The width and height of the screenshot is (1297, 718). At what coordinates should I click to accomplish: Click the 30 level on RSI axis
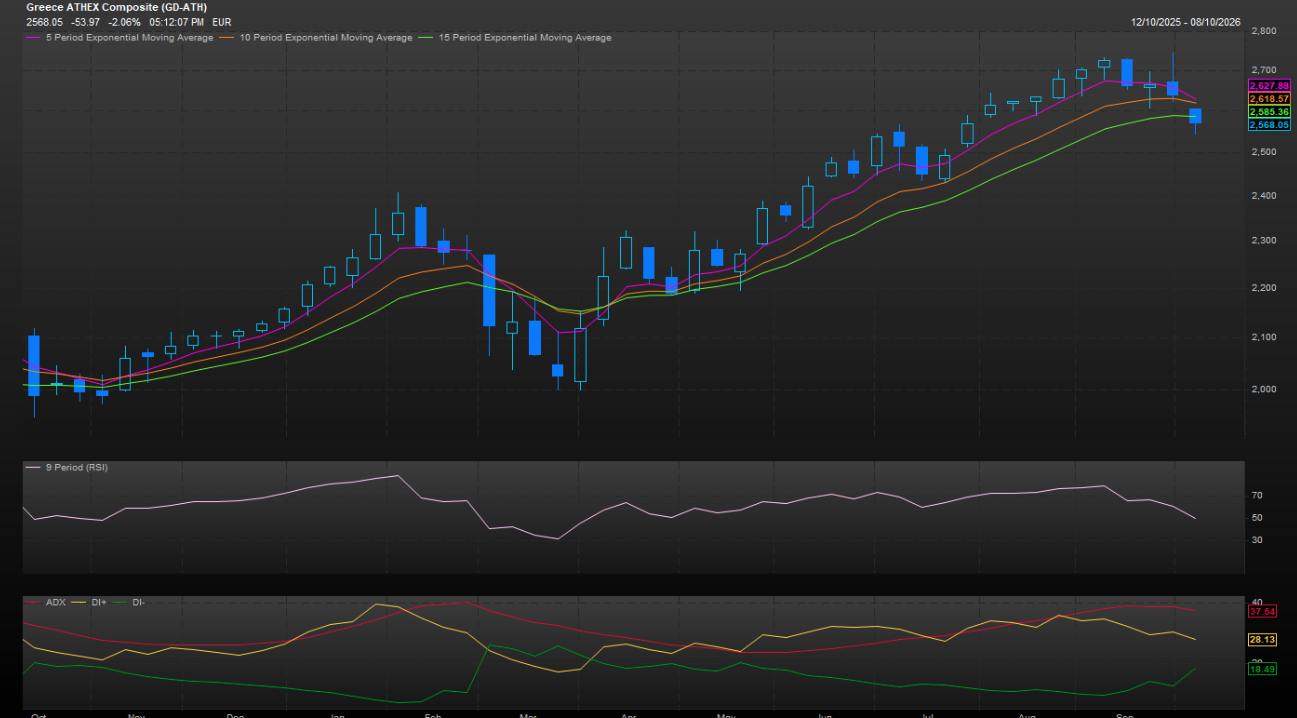click(1257, 540)
